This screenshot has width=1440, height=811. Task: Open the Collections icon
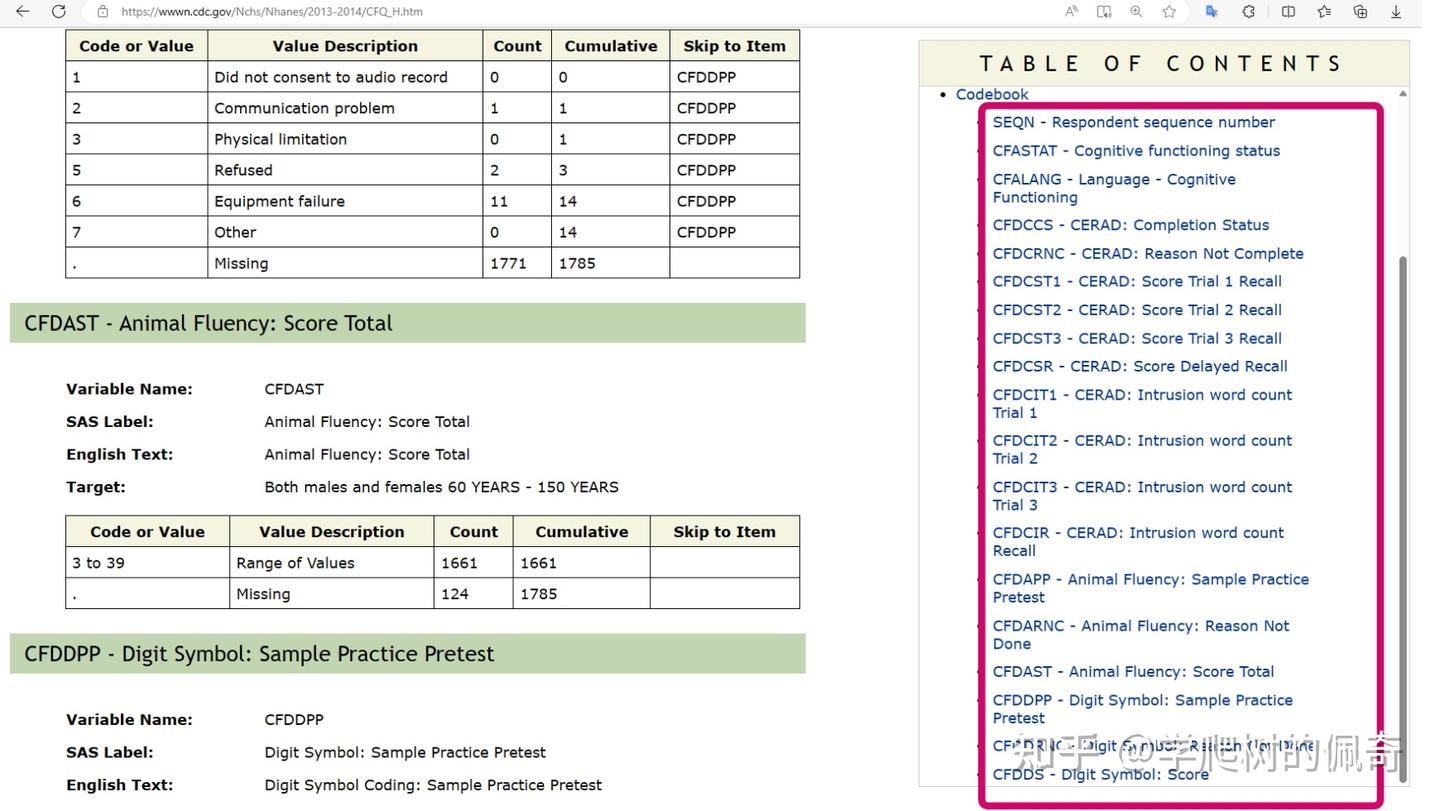(1360, 12)
